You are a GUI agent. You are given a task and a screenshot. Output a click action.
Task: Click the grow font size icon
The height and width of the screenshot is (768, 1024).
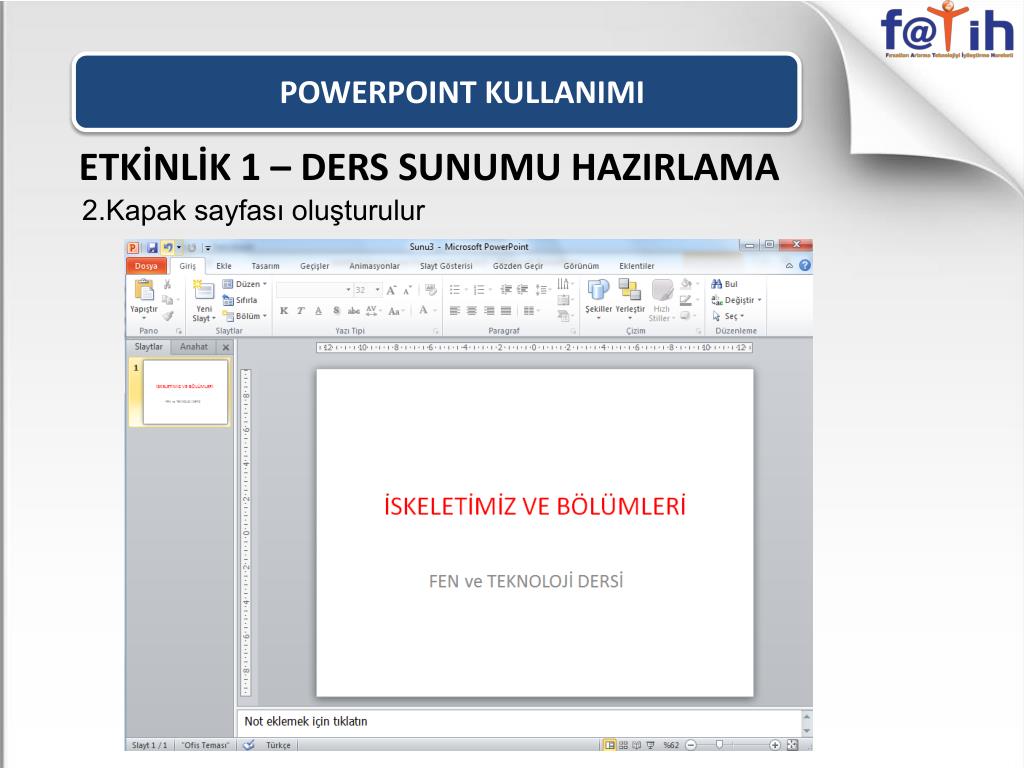391,290
